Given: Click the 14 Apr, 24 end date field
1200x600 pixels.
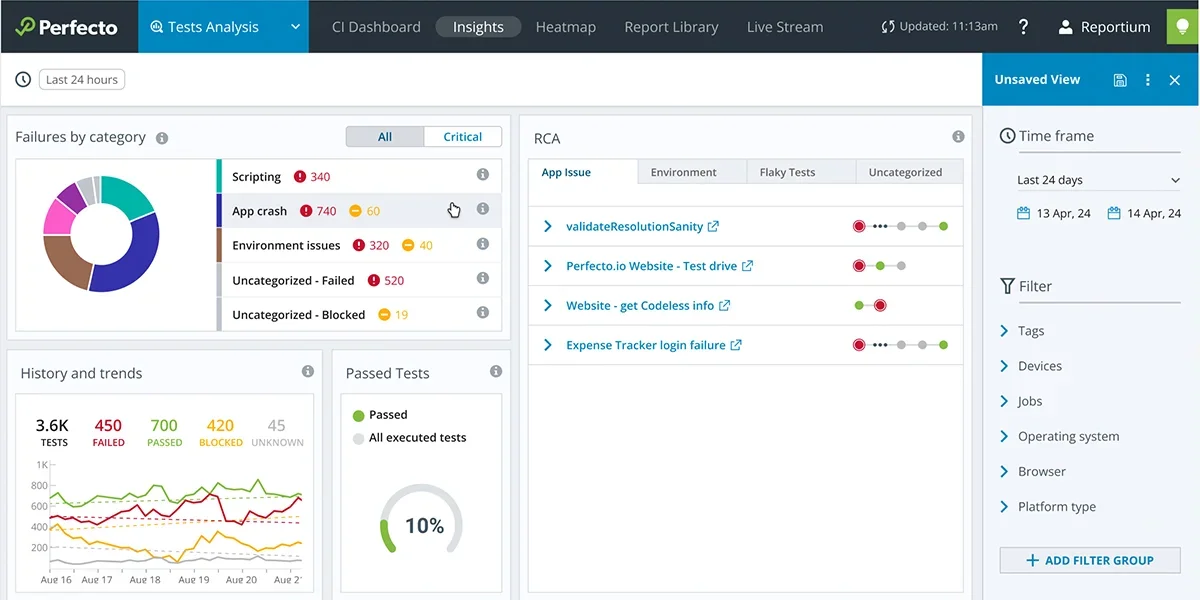Looking at the screenshot, I should pos(1144,213).
